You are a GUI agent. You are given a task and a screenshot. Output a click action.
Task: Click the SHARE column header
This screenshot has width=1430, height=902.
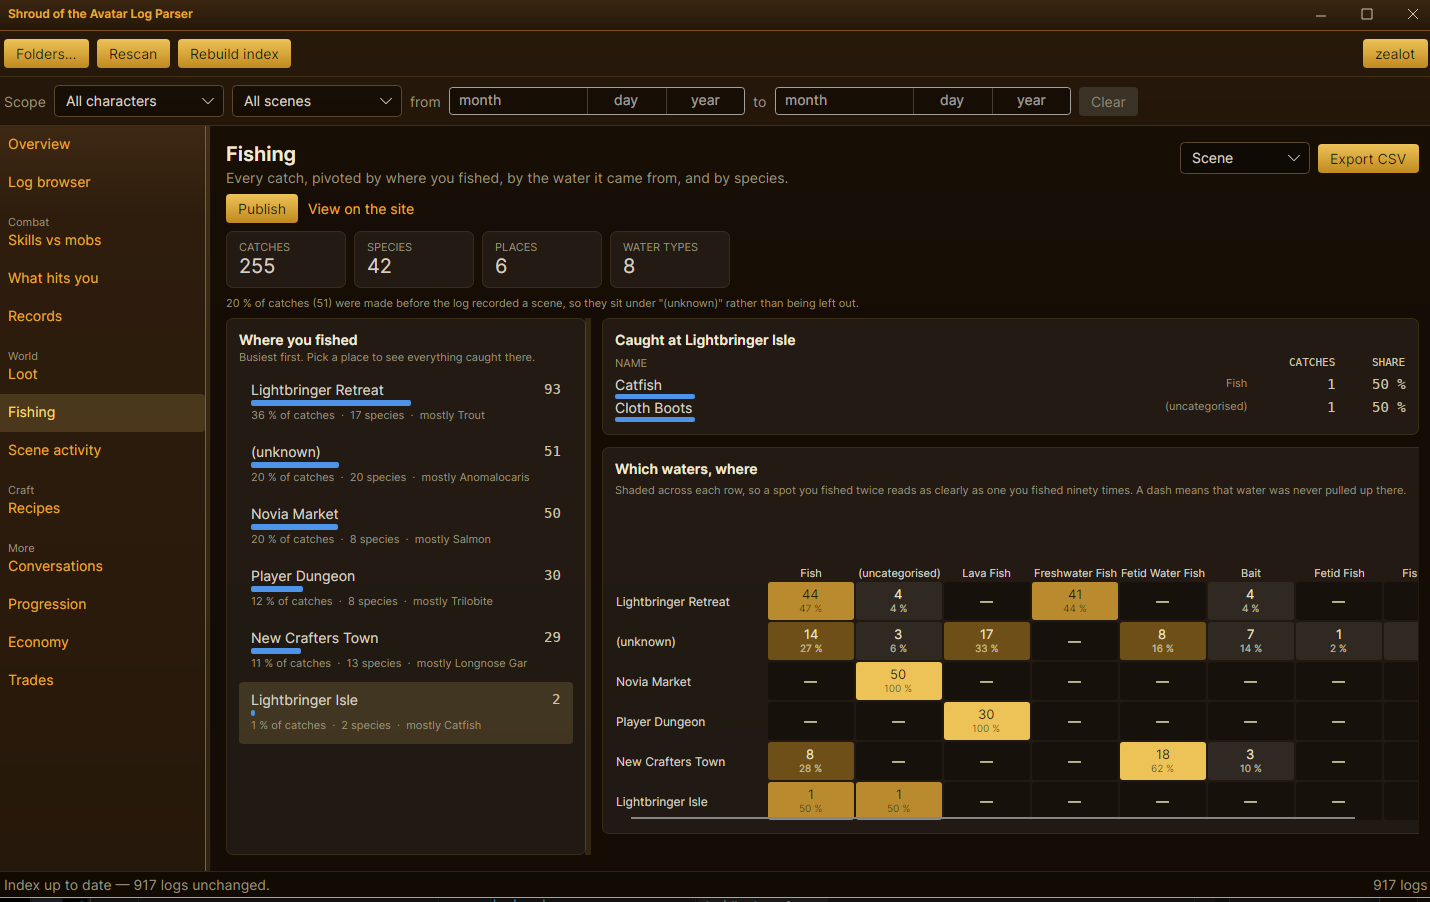point(1388,362)
